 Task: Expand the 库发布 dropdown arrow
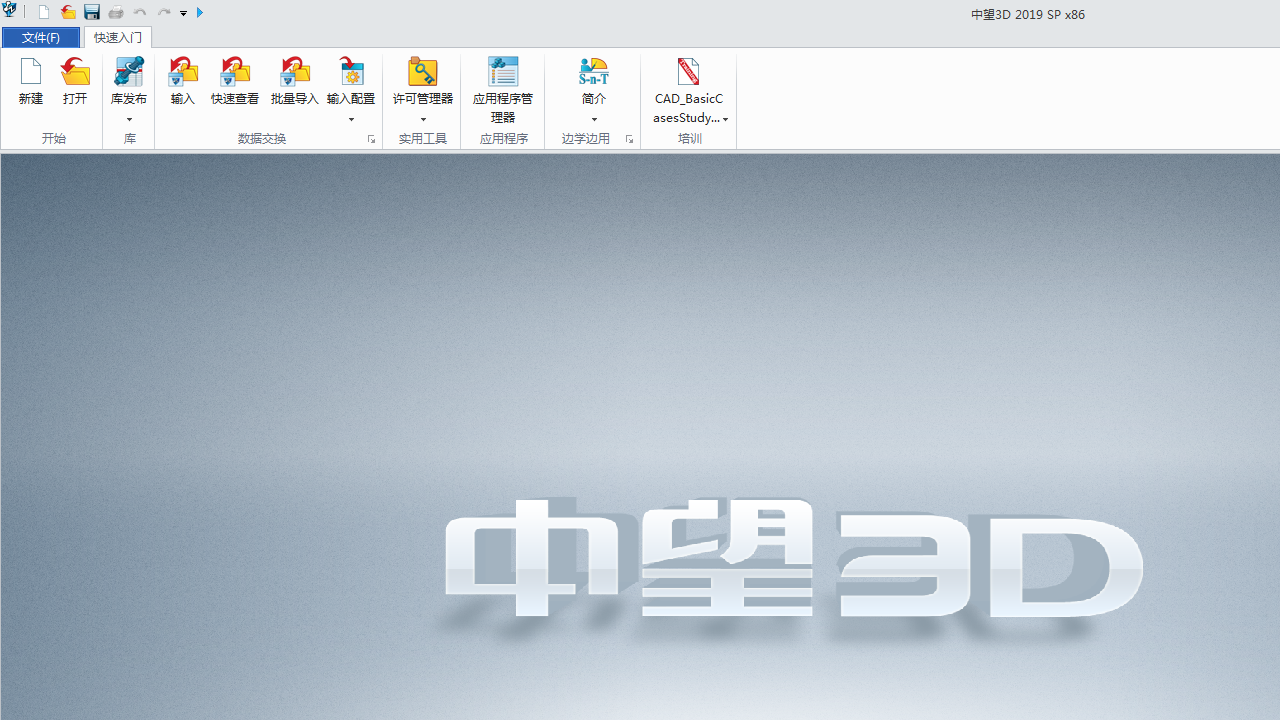129,119
